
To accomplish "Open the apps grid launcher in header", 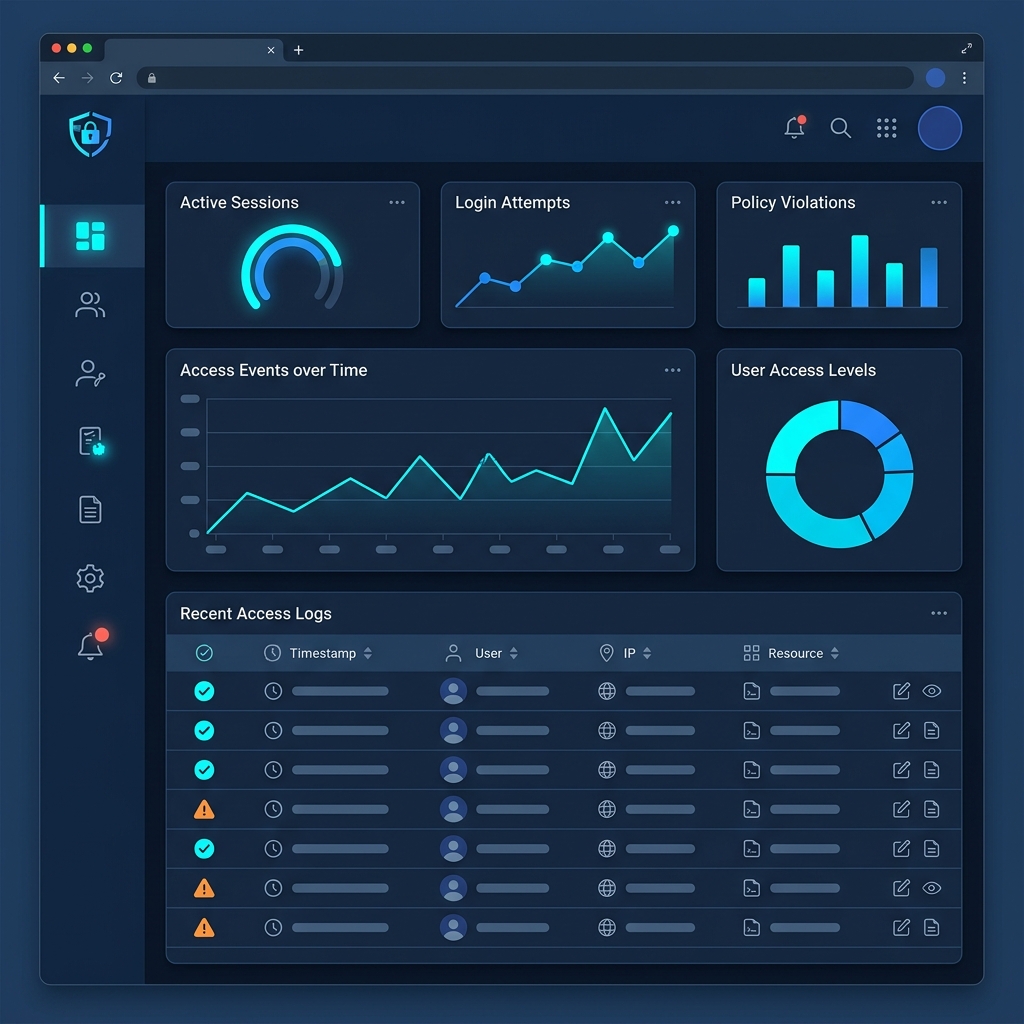I will coord(886,128).
